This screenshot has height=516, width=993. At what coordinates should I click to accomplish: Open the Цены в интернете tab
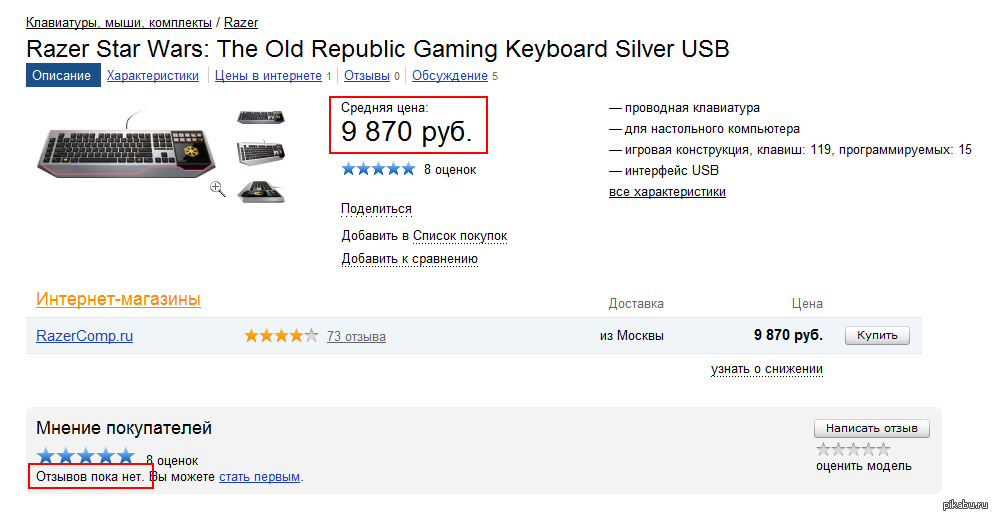(268, 76)
